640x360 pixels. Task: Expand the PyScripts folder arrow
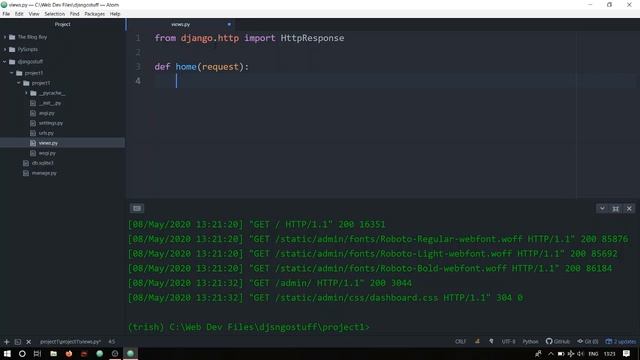(x=5, y=49)
